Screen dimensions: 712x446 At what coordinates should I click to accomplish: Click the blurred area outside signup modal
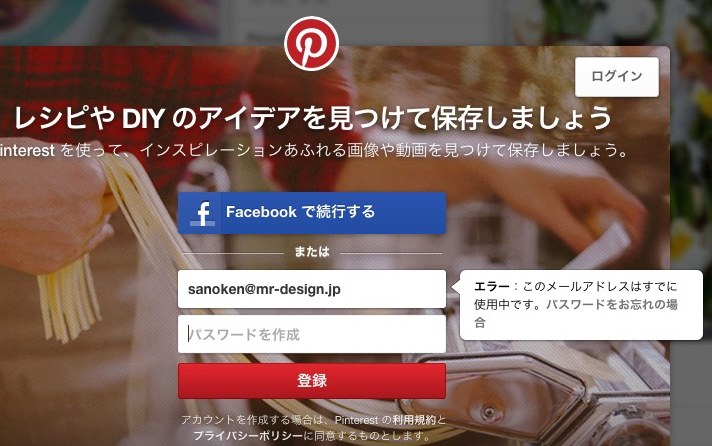click(x=691, y=136)
